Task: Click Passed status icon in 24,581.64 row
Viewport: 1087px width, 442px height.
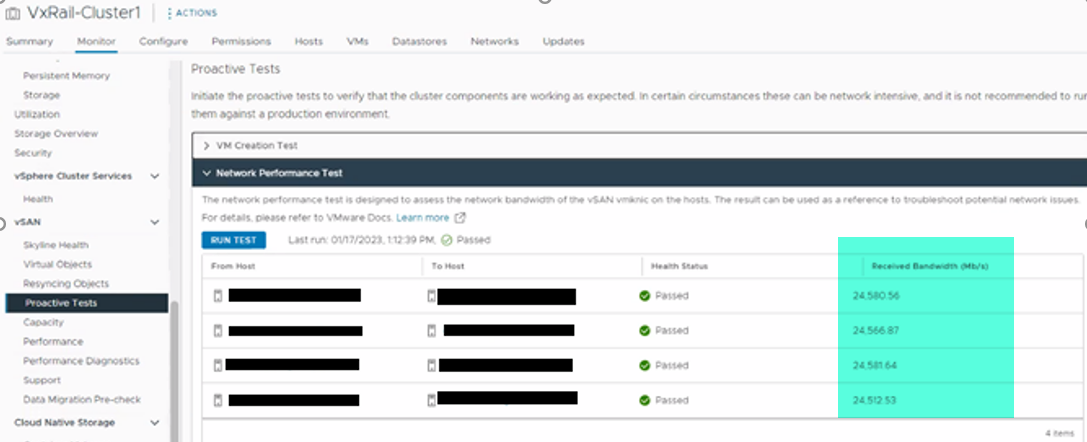Action: click(x=645, y=365)
